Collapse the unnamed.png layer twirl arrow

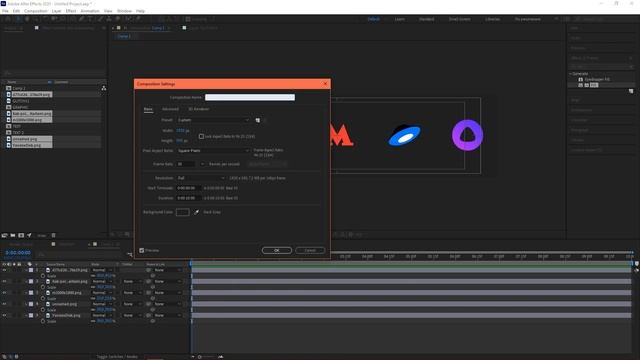click(26, 304)
